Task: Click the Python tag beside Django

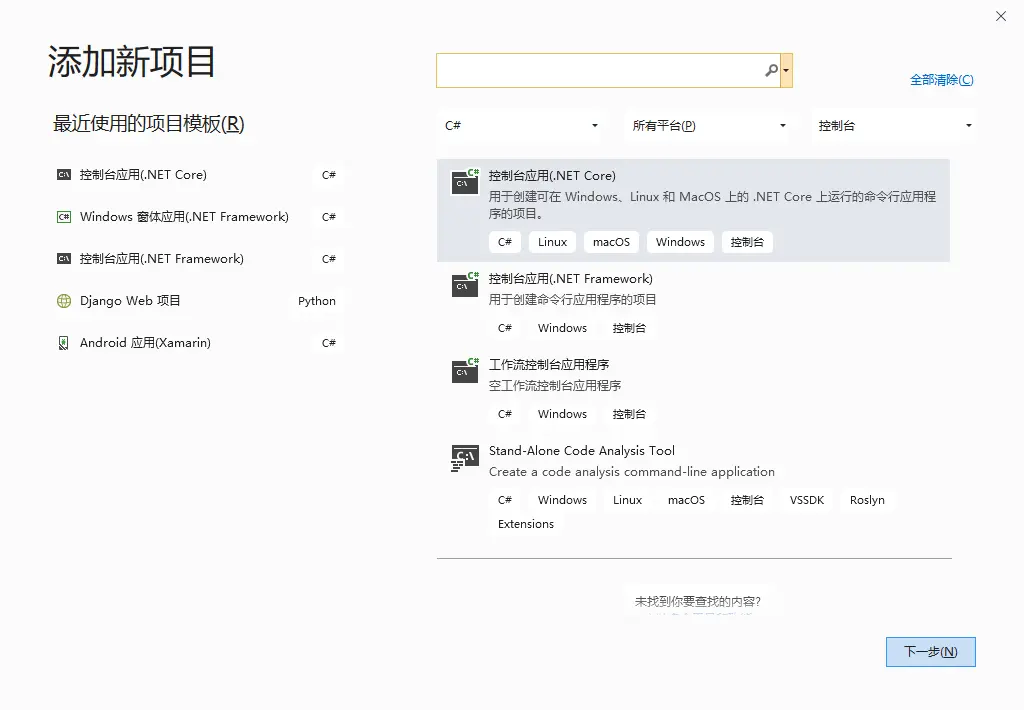Action: point(317,301)
